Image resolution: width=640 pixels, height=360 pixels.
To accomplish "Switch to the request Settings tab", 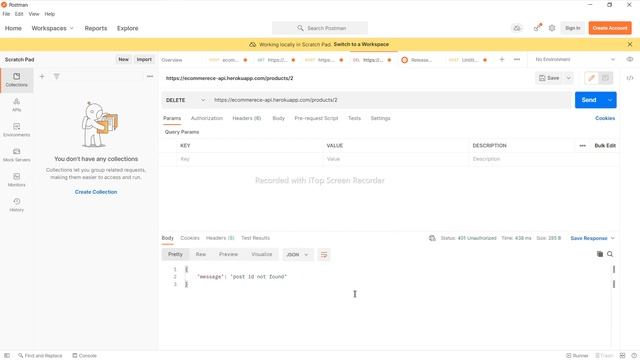I will click(380, 118).
